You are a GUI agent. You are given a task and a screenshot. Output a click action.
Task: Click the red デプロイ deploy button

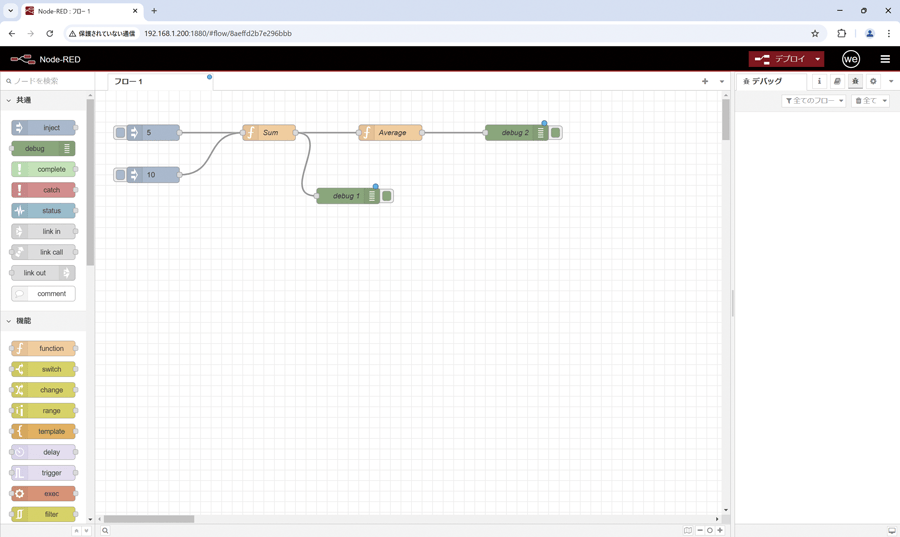coord(780,59)
